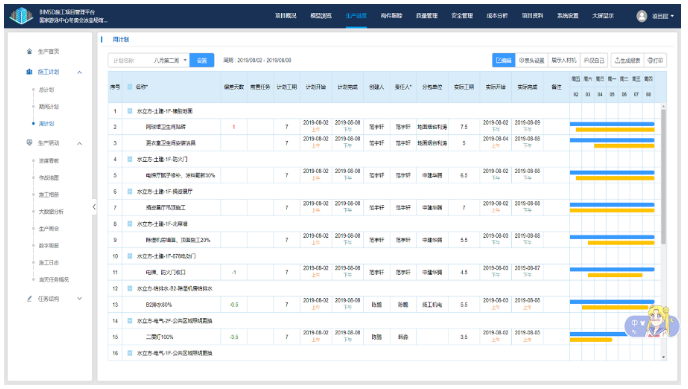Viewport: 688px width, 389px height.
Task: Click the table's vertical scrollbar thumb
Action: pos(663,177)
